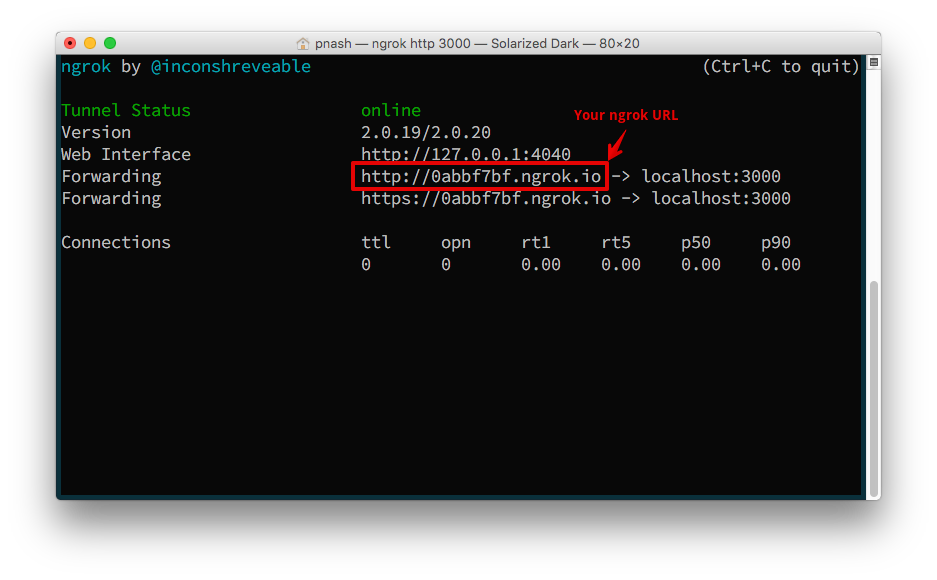Open the http://127.0.0.1:4040 web interface URL
This screenshot has height=580, width=937.
point(466,155)
